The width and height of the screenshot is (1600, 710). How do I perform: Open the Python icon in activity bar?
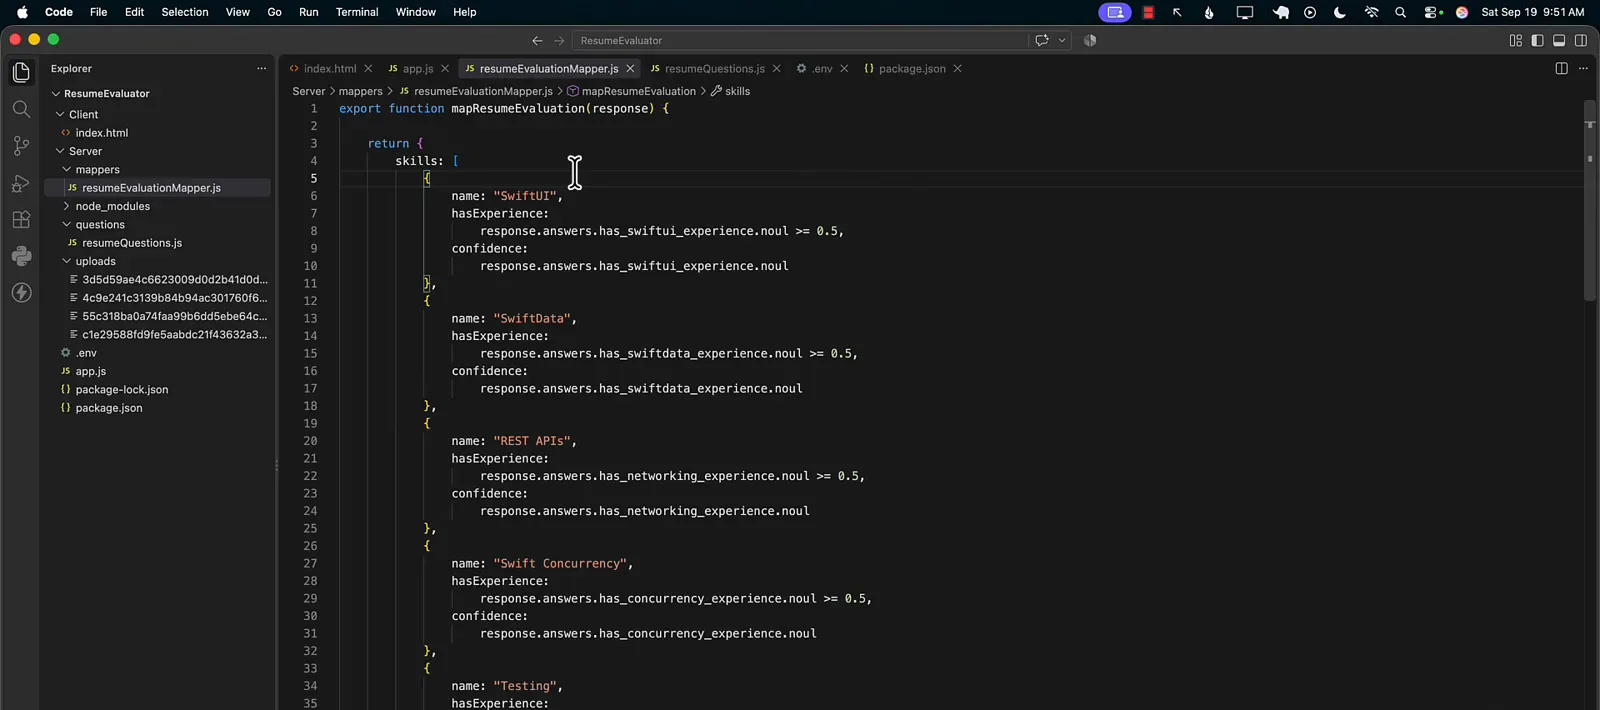click(x=21, y=256)
